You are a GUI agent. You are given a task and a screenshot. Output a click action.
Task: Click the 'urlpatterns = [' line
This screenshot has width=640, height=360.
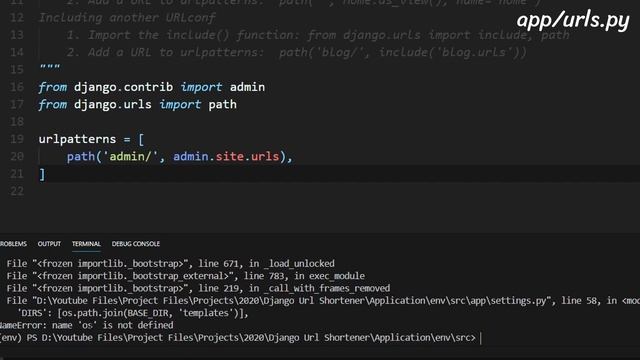tap(91, 139)
